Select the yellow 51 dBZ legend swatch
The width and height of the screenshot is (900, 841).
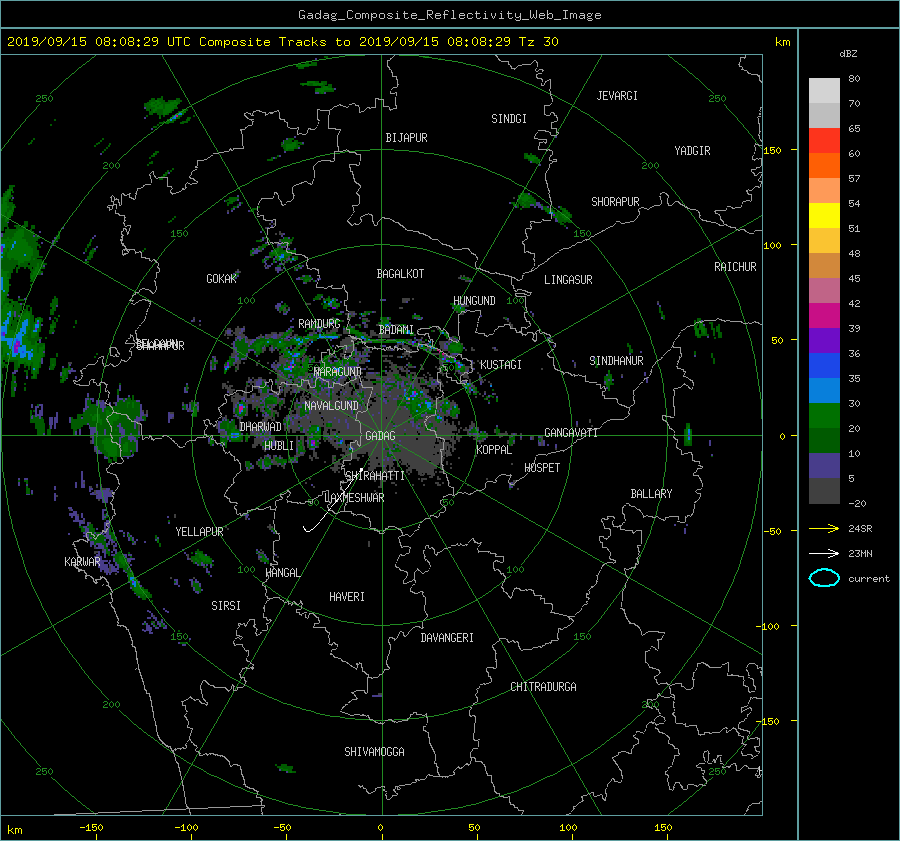824,215
